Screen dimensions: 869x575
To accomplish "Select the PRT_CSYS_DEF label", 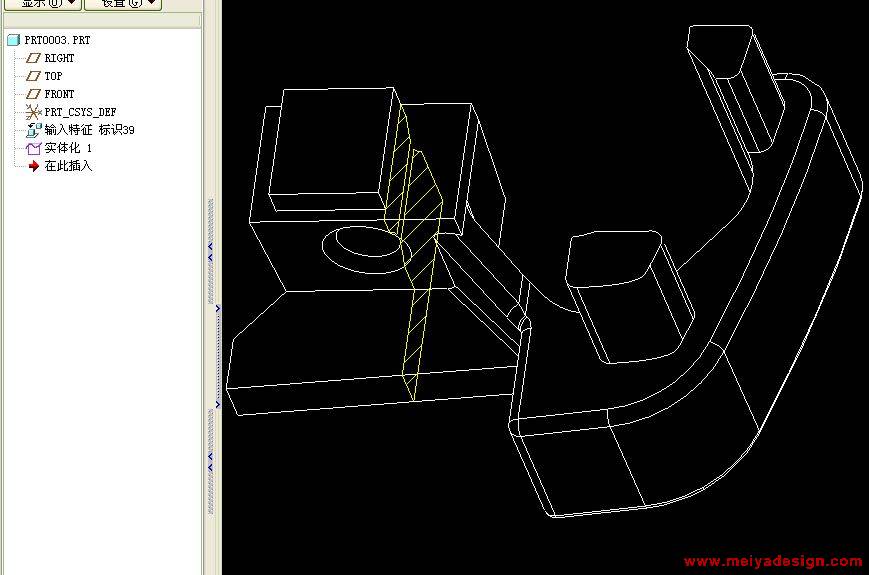I will [80, 112].
